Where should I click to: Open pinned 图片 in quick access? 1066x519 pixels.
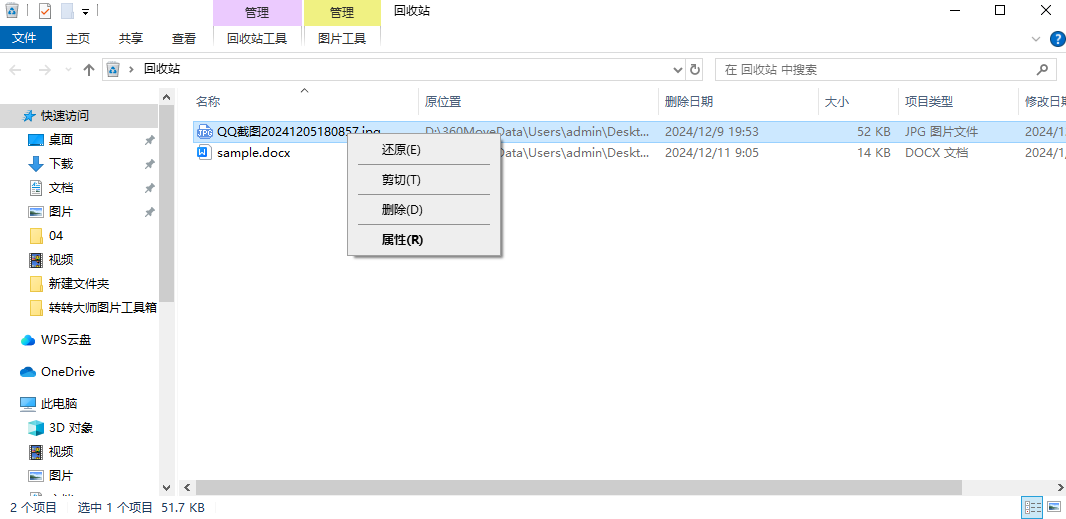click(x=61, y=212)
